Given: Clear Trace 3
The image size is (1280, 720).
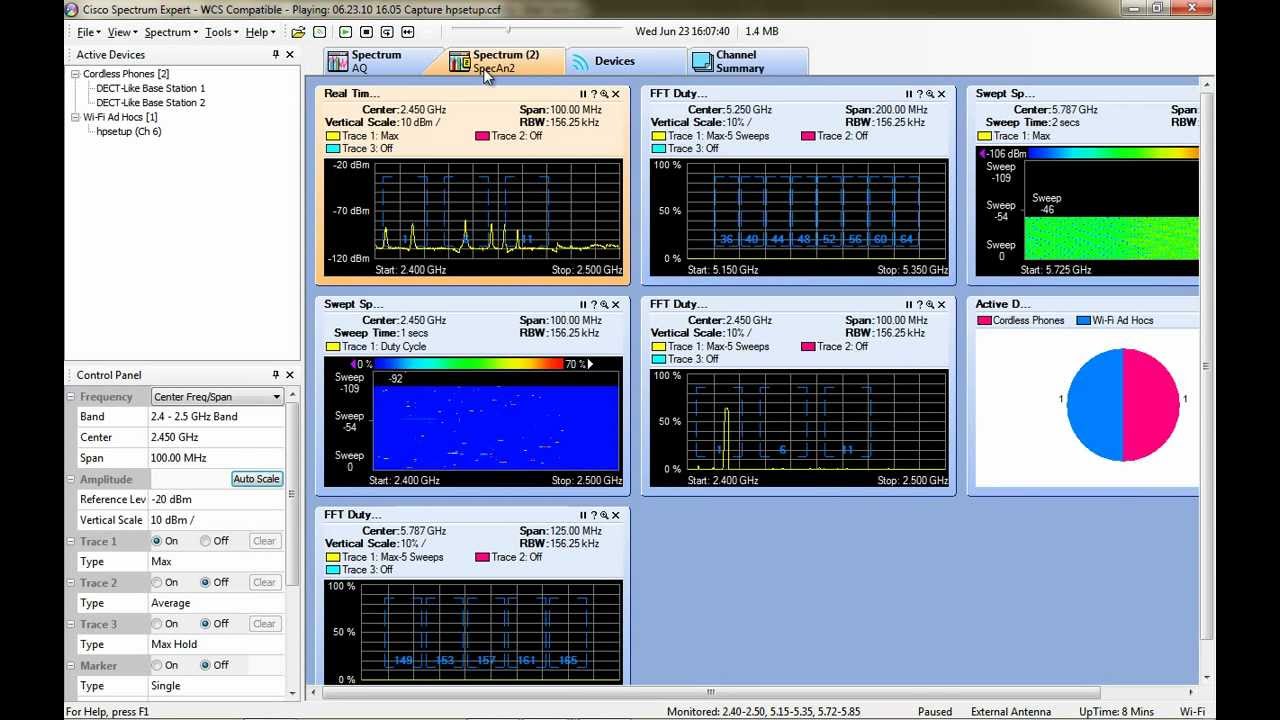Looking at the screenshot, I should 264,624.
